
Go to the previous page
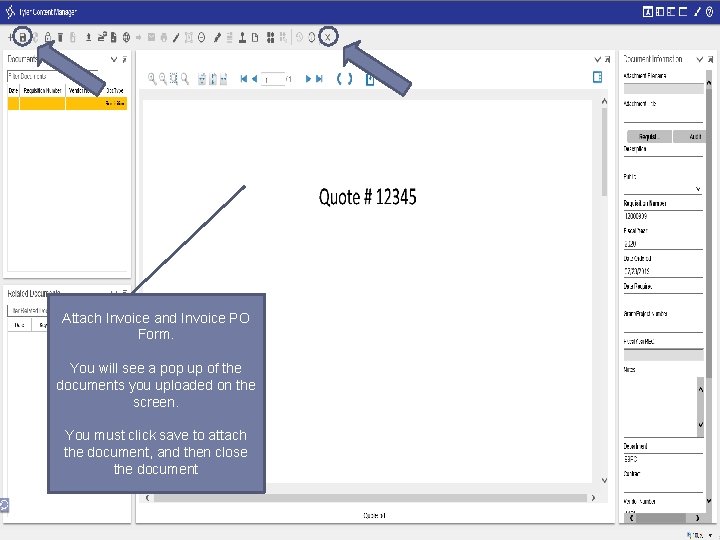[x=254, y=79]
